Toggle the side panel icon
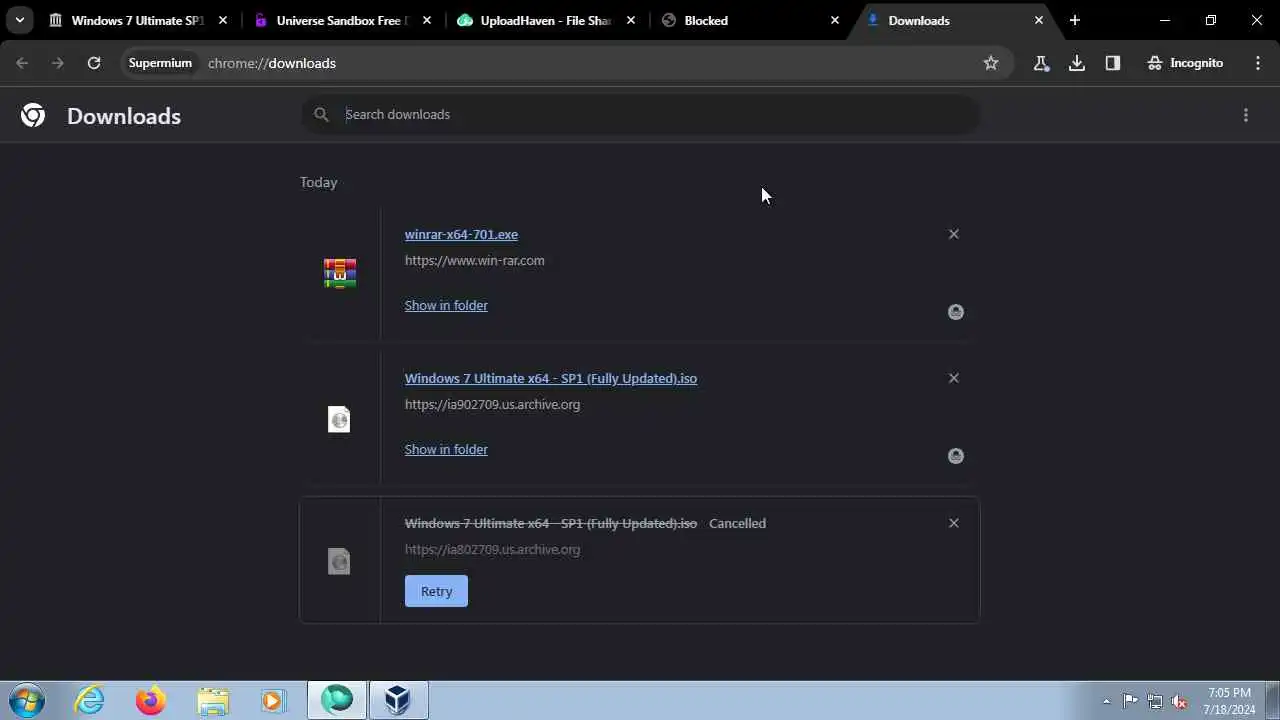Screen dimensions: 1280x720 [1113, 63]
